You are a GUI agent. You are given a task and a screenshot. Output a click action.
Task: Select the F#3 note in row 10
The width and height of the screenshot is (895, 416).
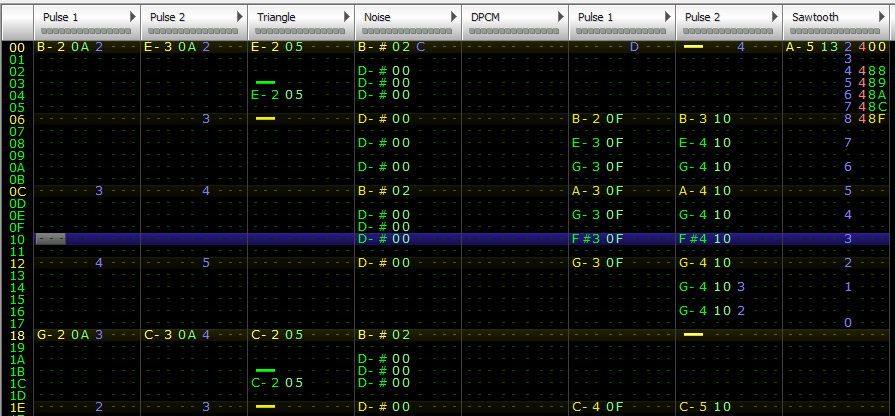coord(586,239)
